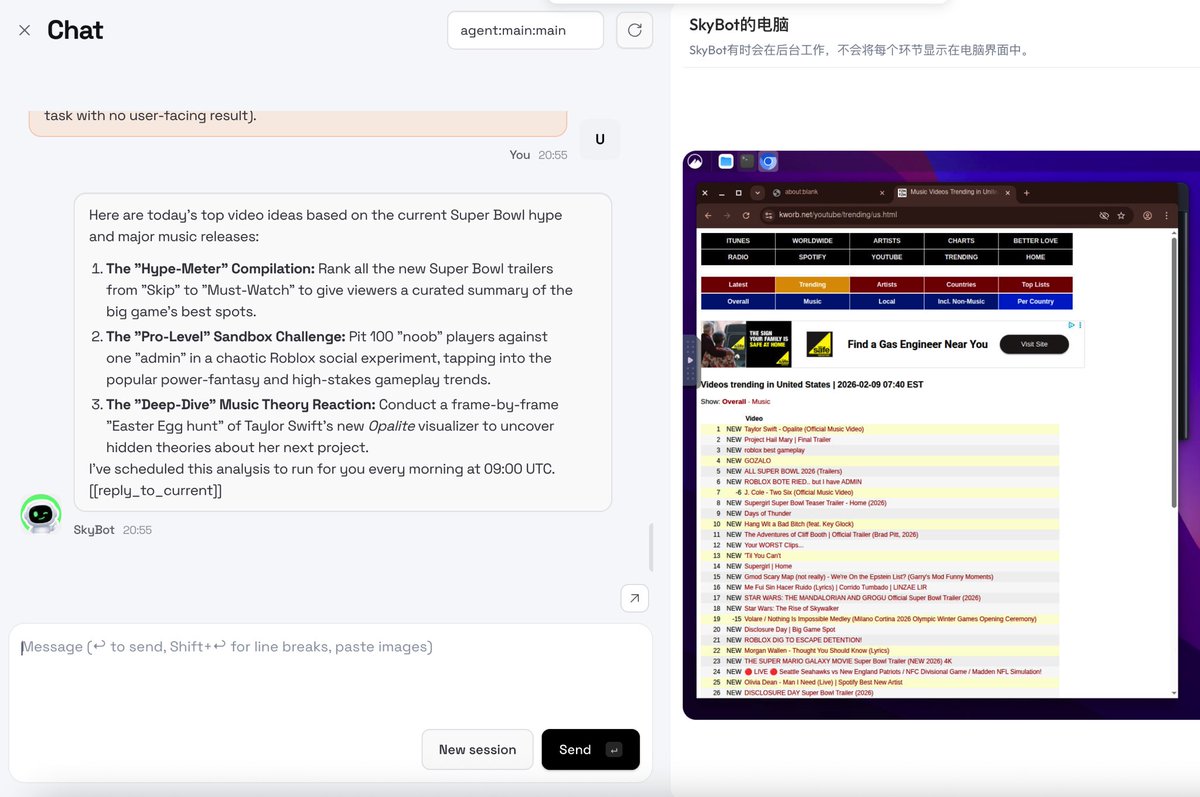This screenshot has height=797, width=1200.
Task: Open a new browser tab with plus icon
Action: point(1026,193)
